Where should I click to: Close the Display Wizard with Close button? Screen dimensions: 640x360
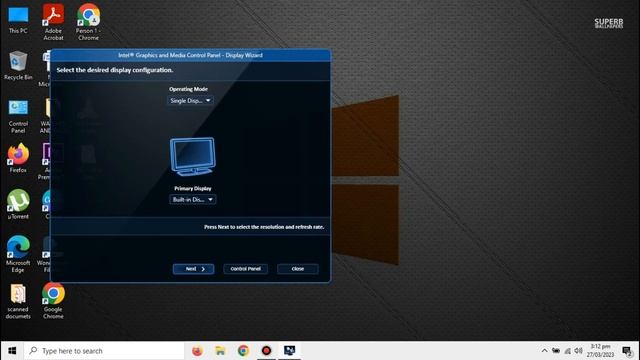point(298,269)
